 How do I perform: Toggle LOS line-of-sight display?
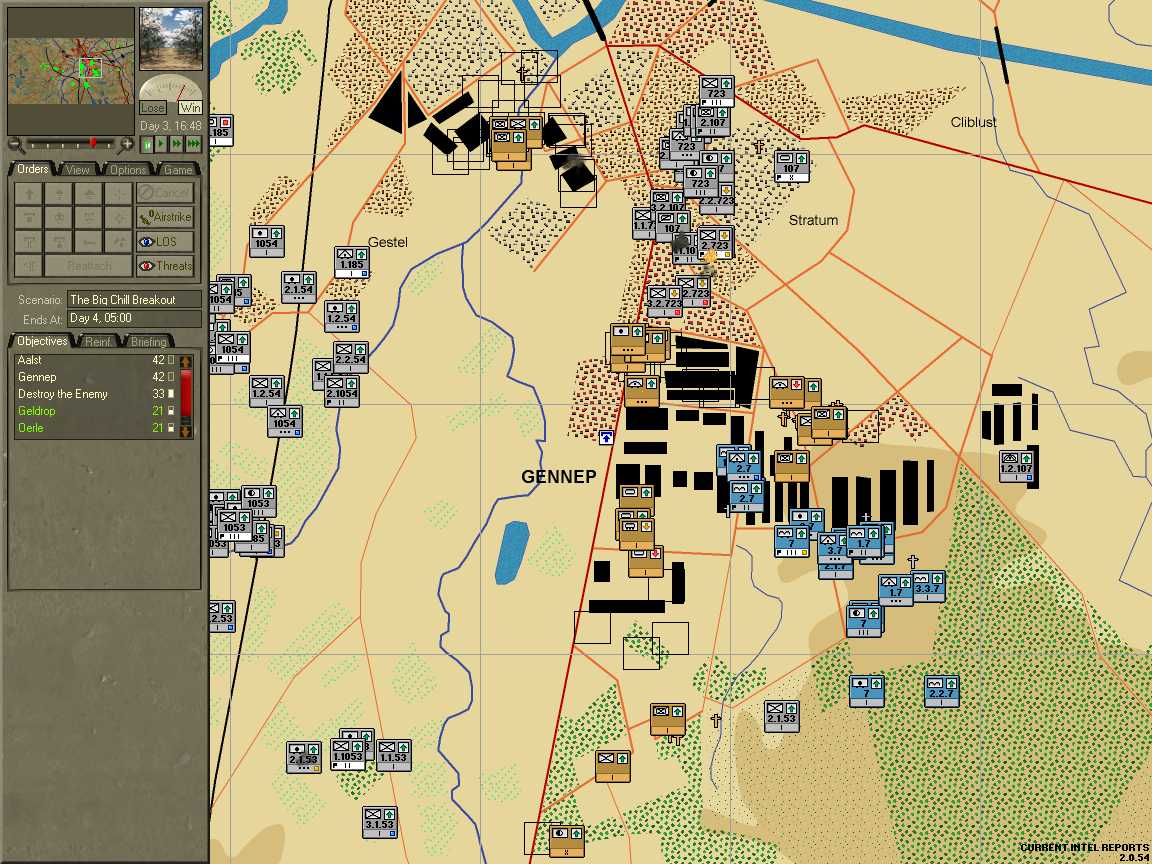coord(165,241)
